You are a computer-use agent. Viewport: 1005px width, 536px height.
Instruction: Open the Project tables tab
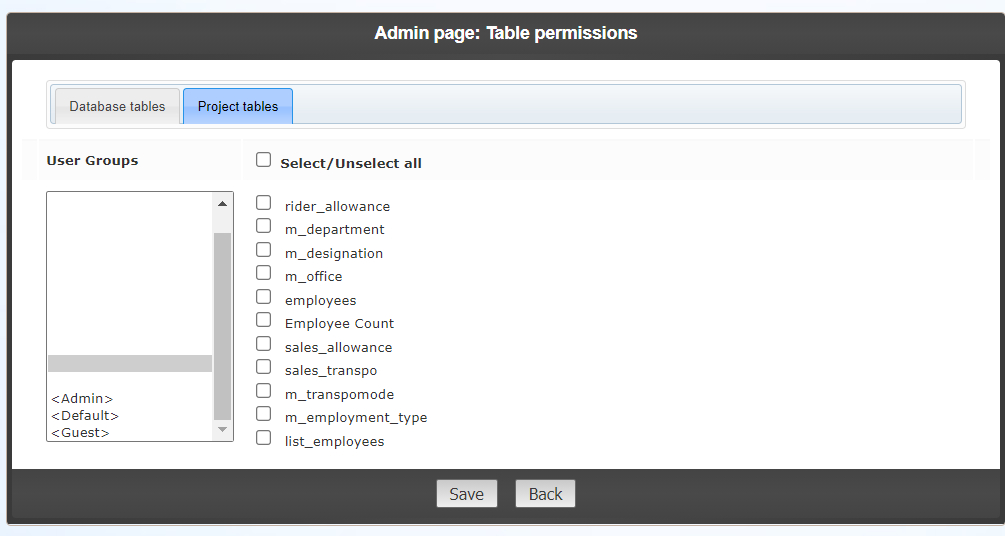pyautogui.click(x=238, y=106)
